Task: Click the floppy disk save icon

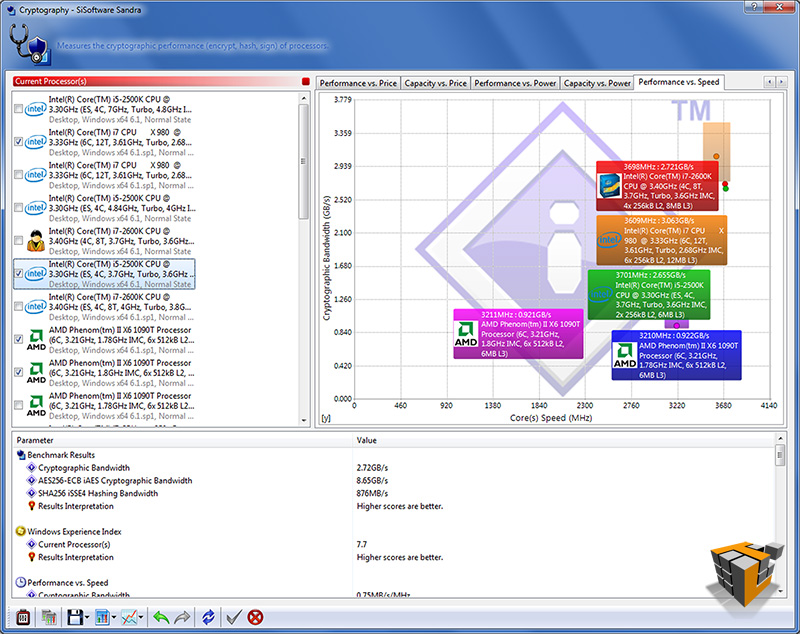Action: click(x=75, y=617)
